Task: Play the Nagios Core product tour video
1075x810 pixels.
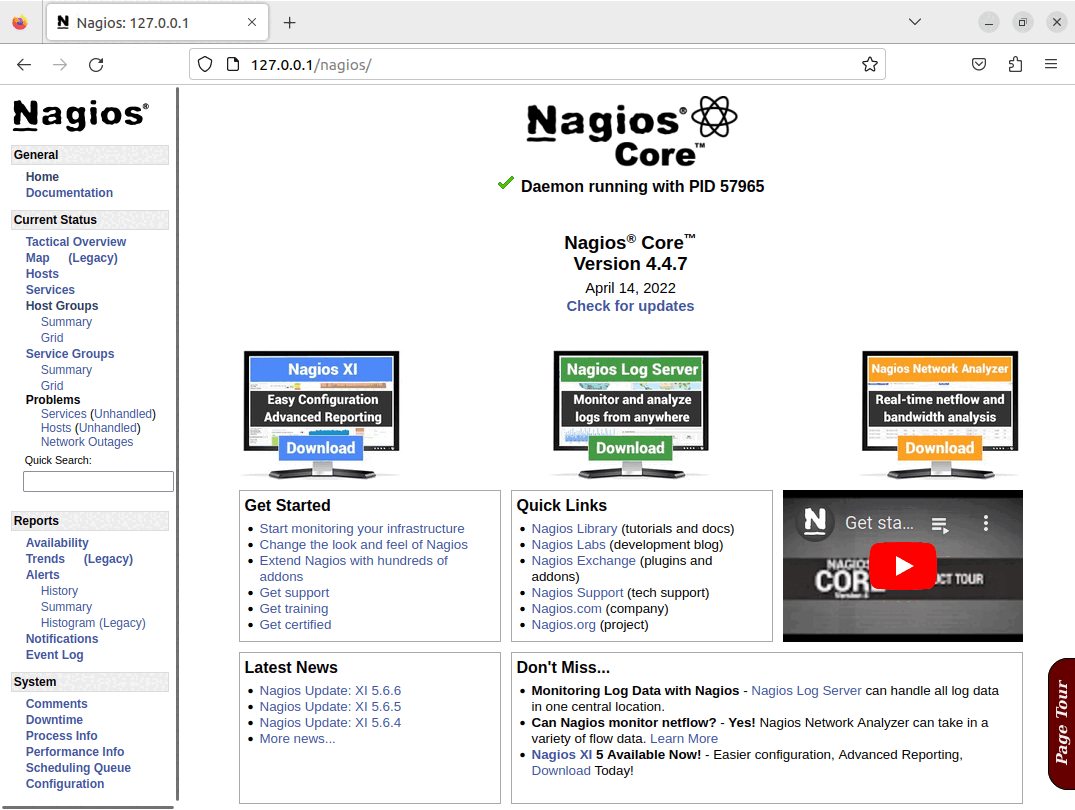Action: (x=902, y=565)
